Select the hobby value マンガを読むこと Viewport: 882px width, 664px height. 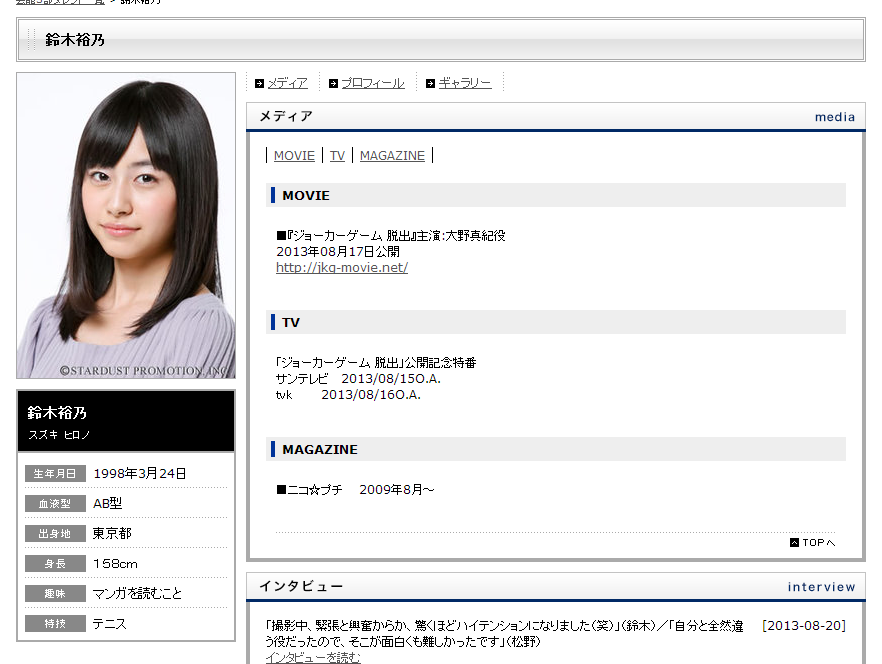tap(137, 593)
